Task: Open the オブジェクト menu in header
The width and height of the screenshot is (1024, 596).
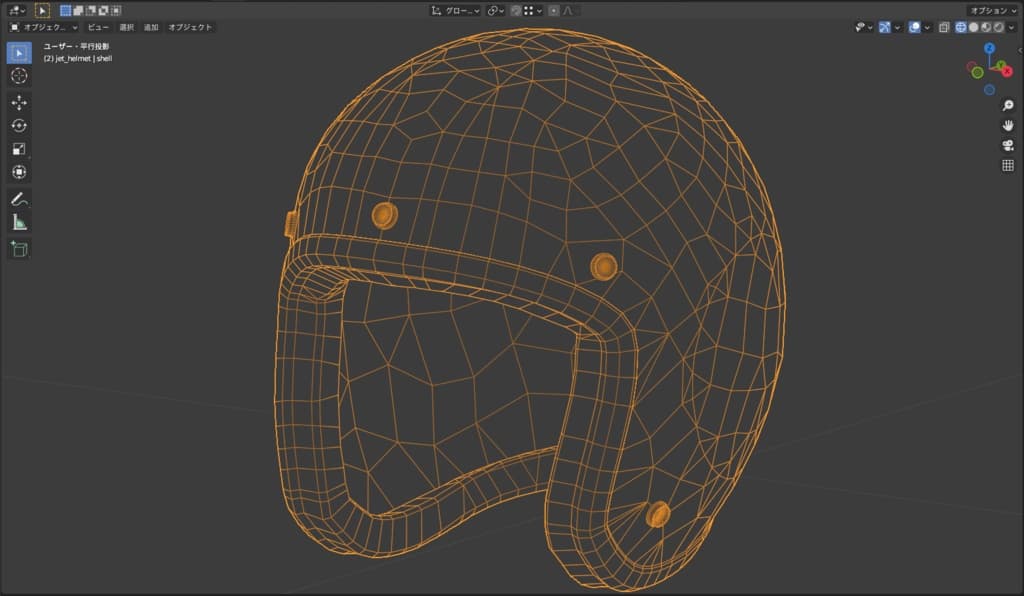Action: (190, 27)
